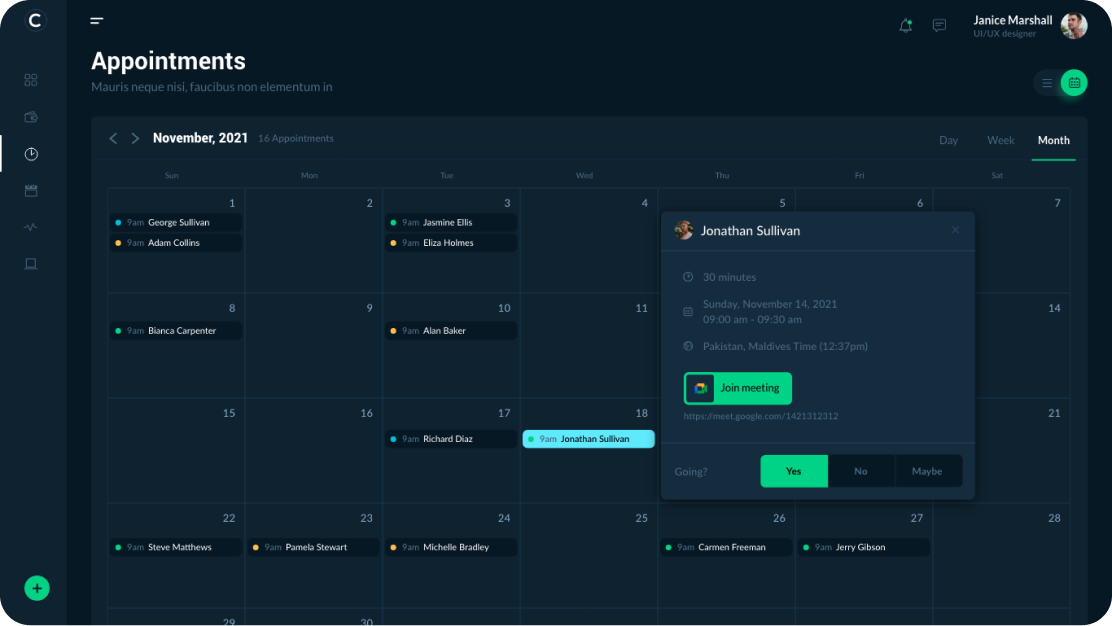Open the chat messages icon
Screen dimensions: 1112x626
(939, 26)
